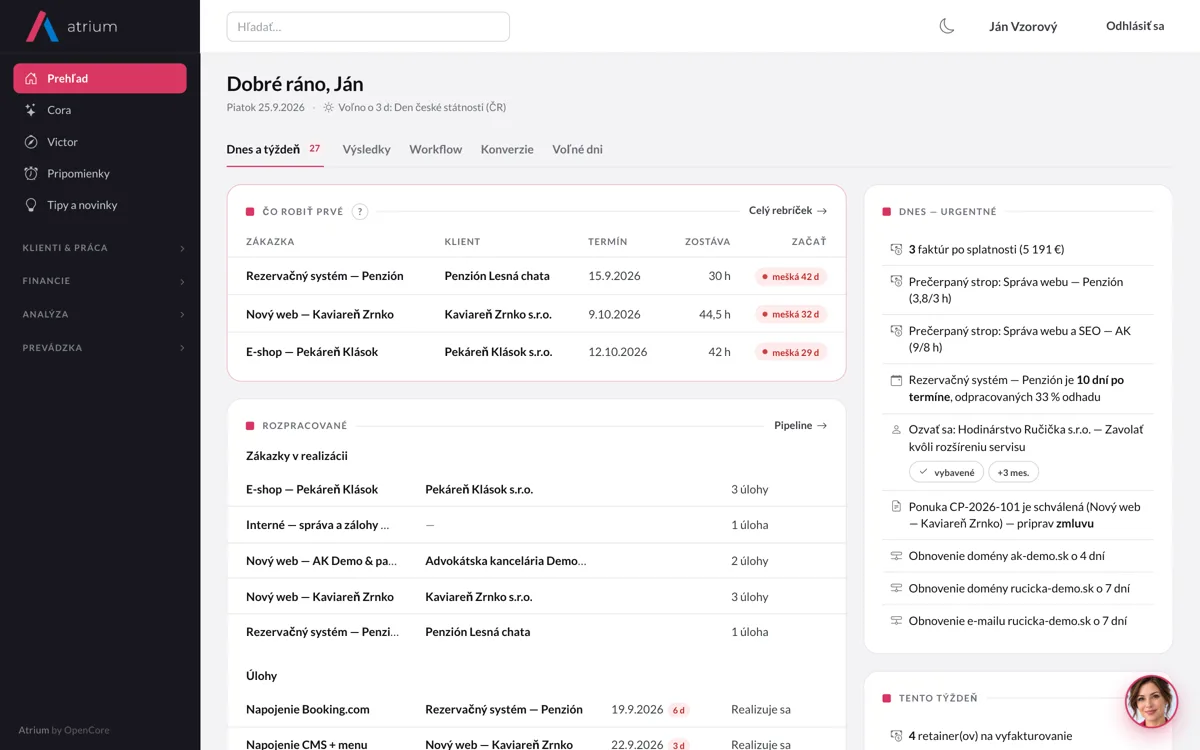Viewport: 1200px width, 750px height.
Task: Open the Rezervačný systém — Penzión priority row
Action: [x=537, y=276]
